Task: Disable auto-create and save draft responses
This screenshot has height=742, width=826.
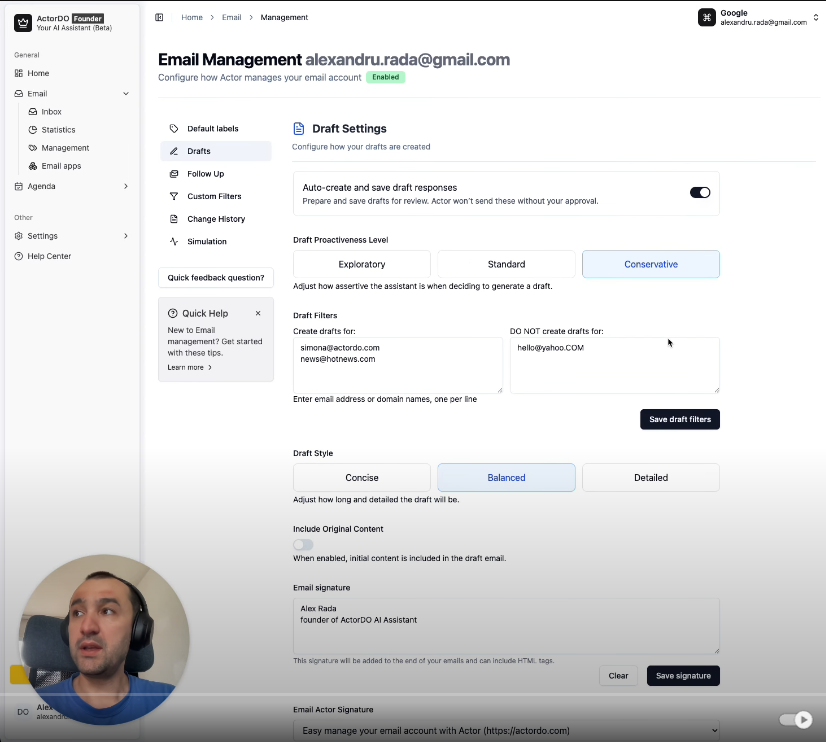Action: tap(700, 193)
